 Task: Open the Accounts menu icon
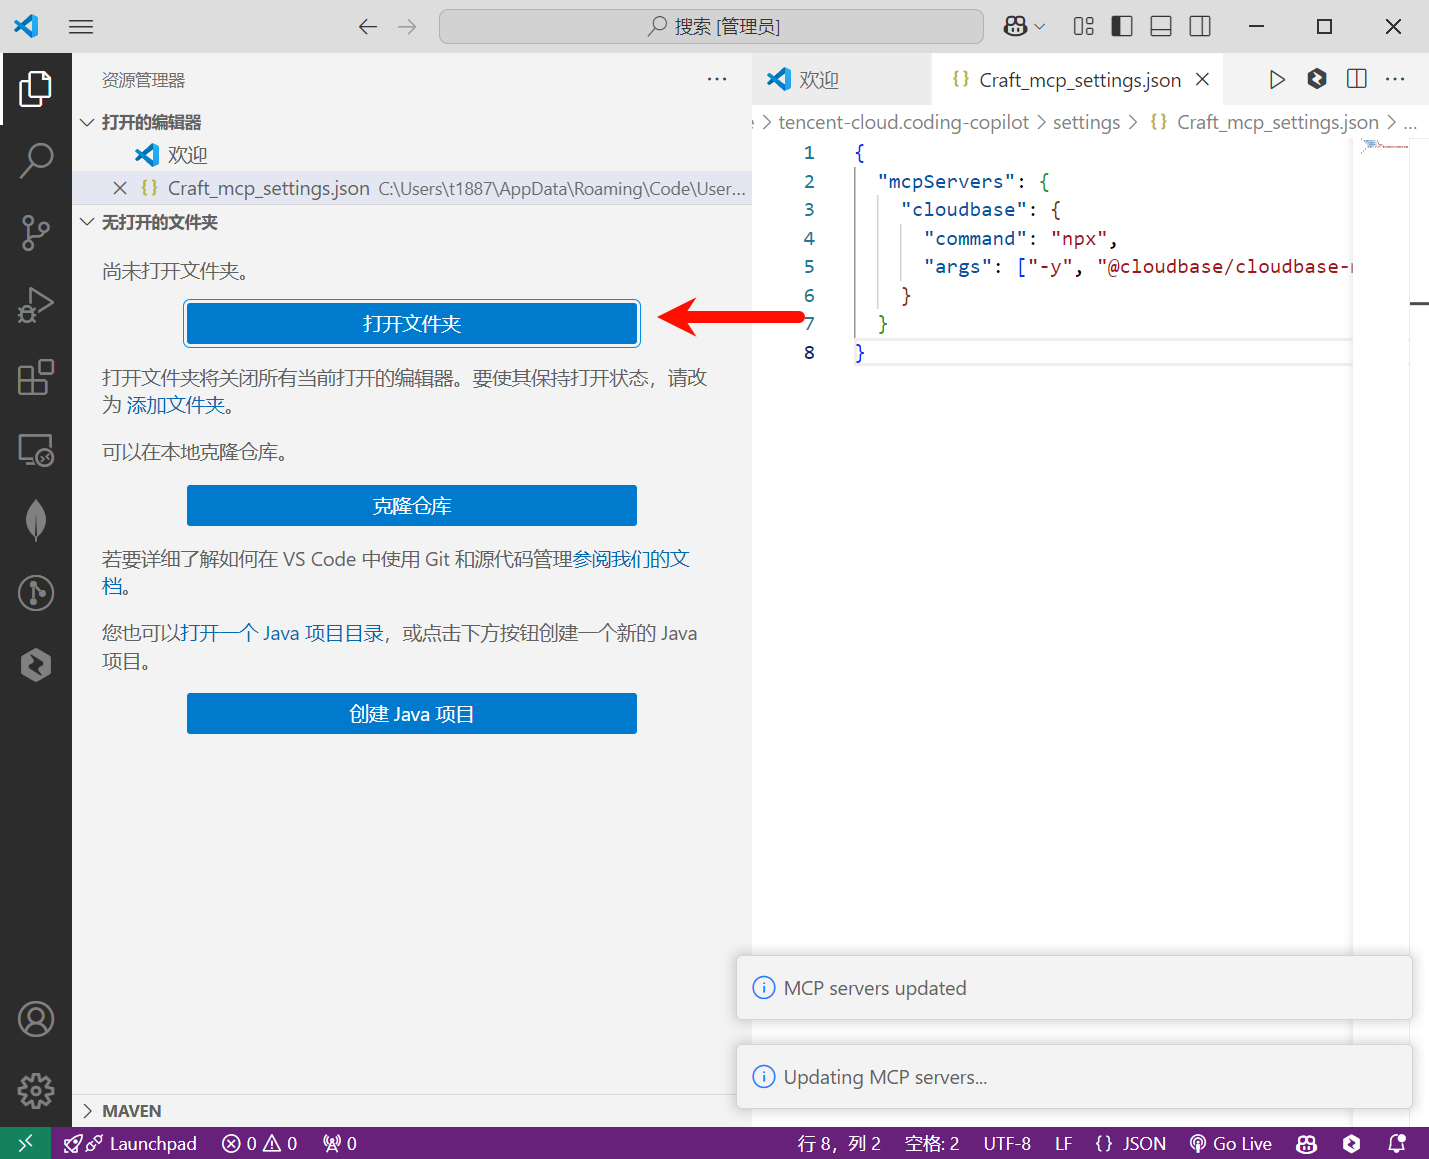pyautogui.click(x=36, y=1019)
